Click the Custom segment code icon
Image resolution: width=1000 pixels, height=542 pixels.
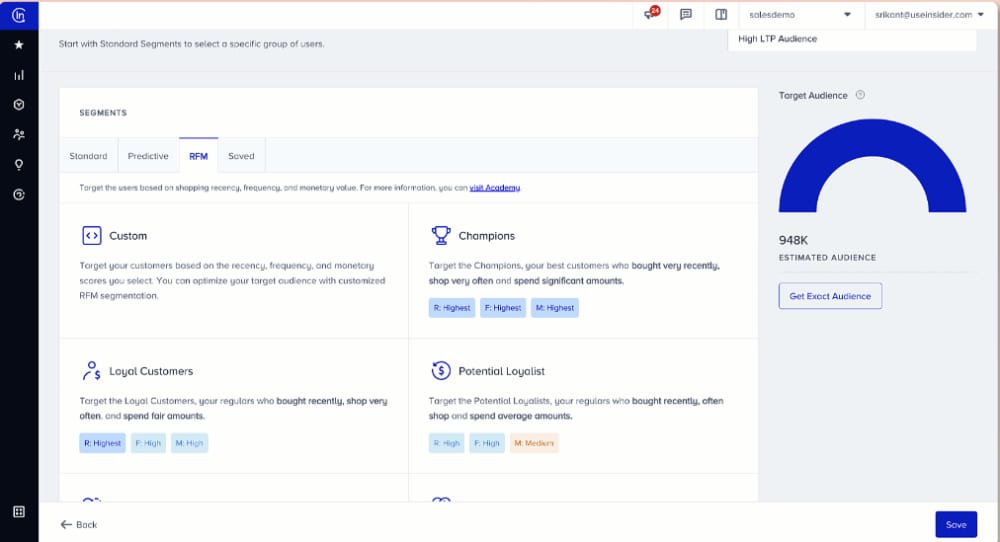(x=91, y=235)
